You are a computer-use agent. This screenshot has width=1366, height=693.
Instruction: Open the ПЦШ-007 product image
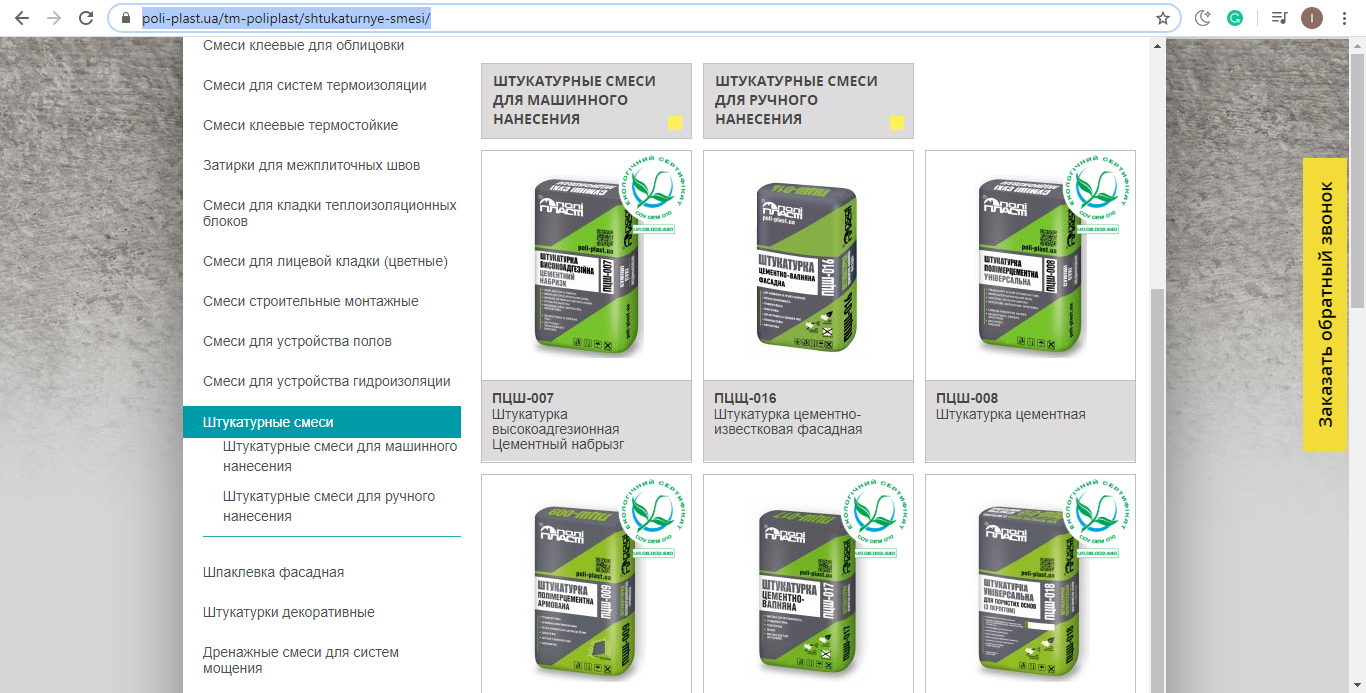(586, 265)
